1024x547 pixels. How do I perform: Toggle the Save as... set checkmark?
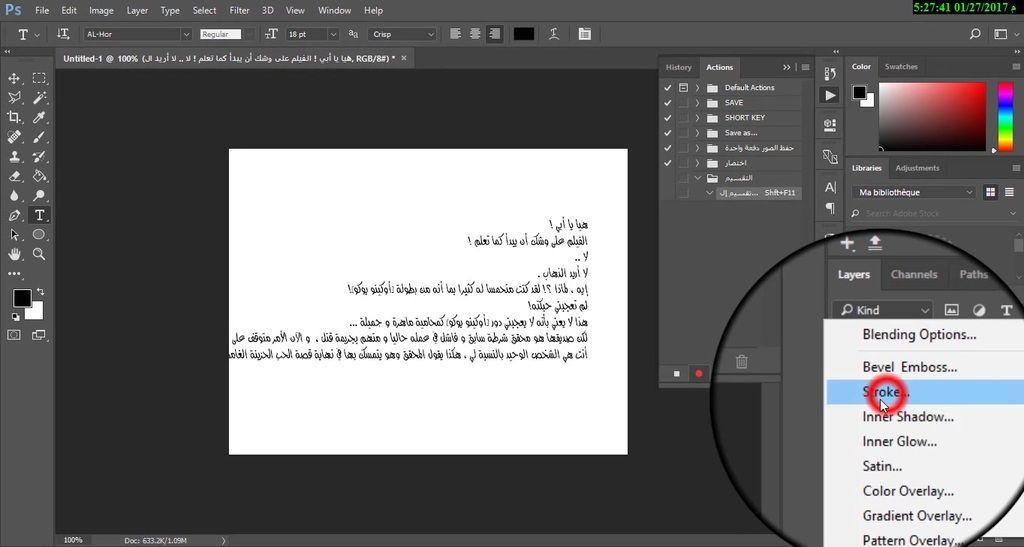[667, 133]
